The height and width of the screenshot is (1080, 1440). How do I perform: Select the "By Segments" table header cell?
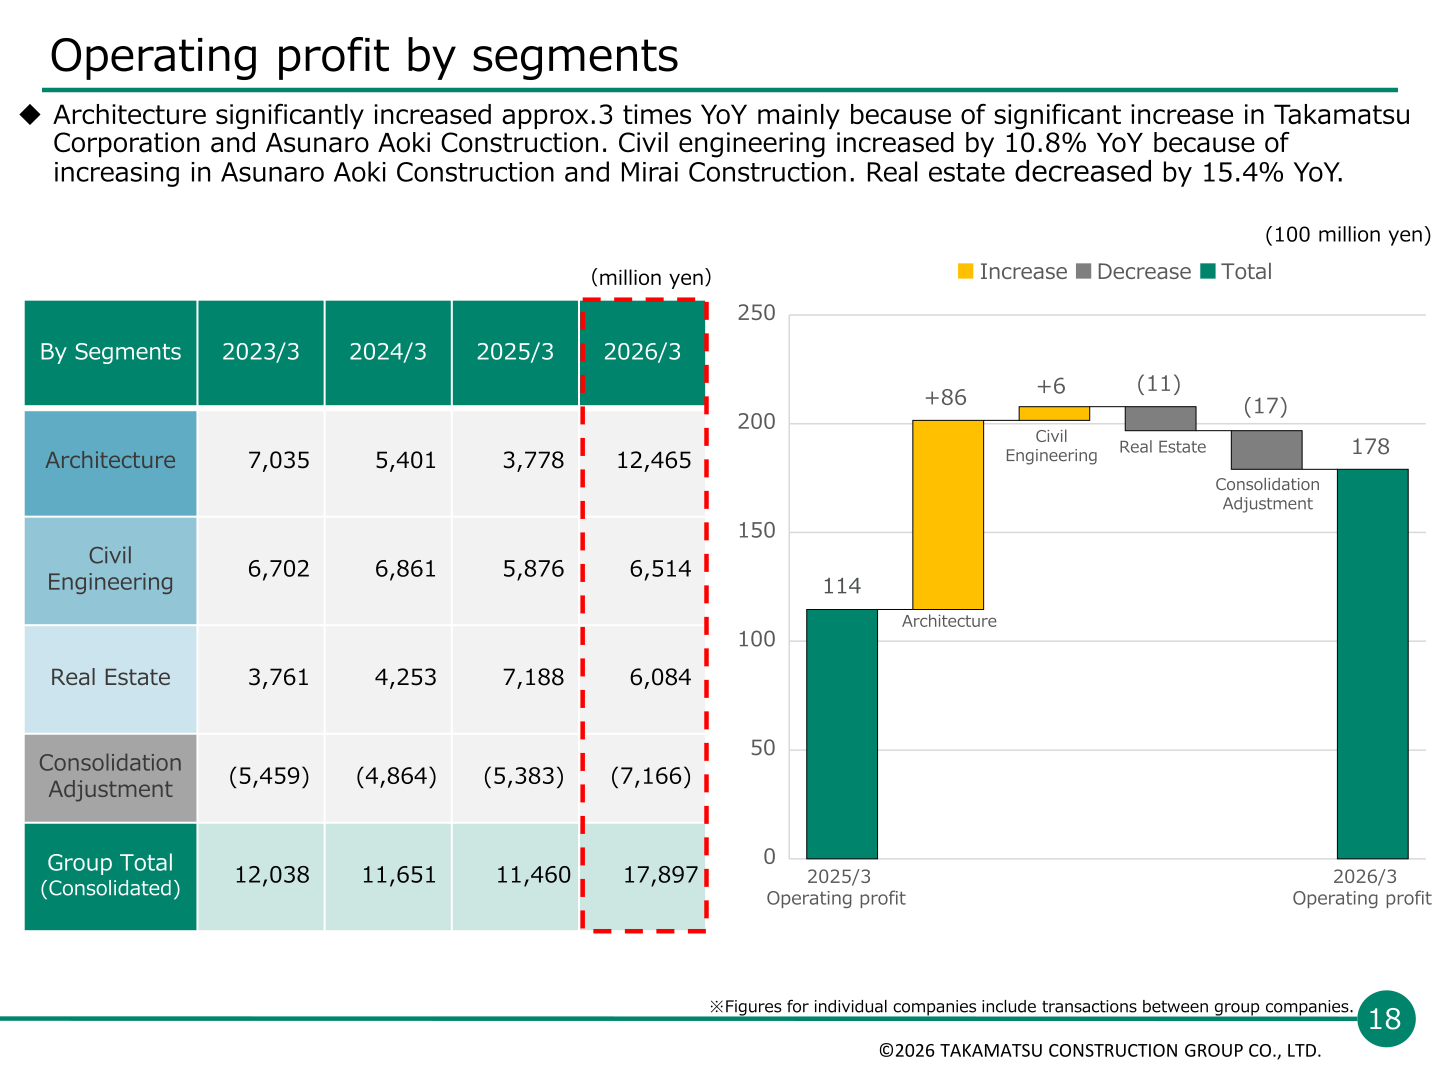coord(110,352)
